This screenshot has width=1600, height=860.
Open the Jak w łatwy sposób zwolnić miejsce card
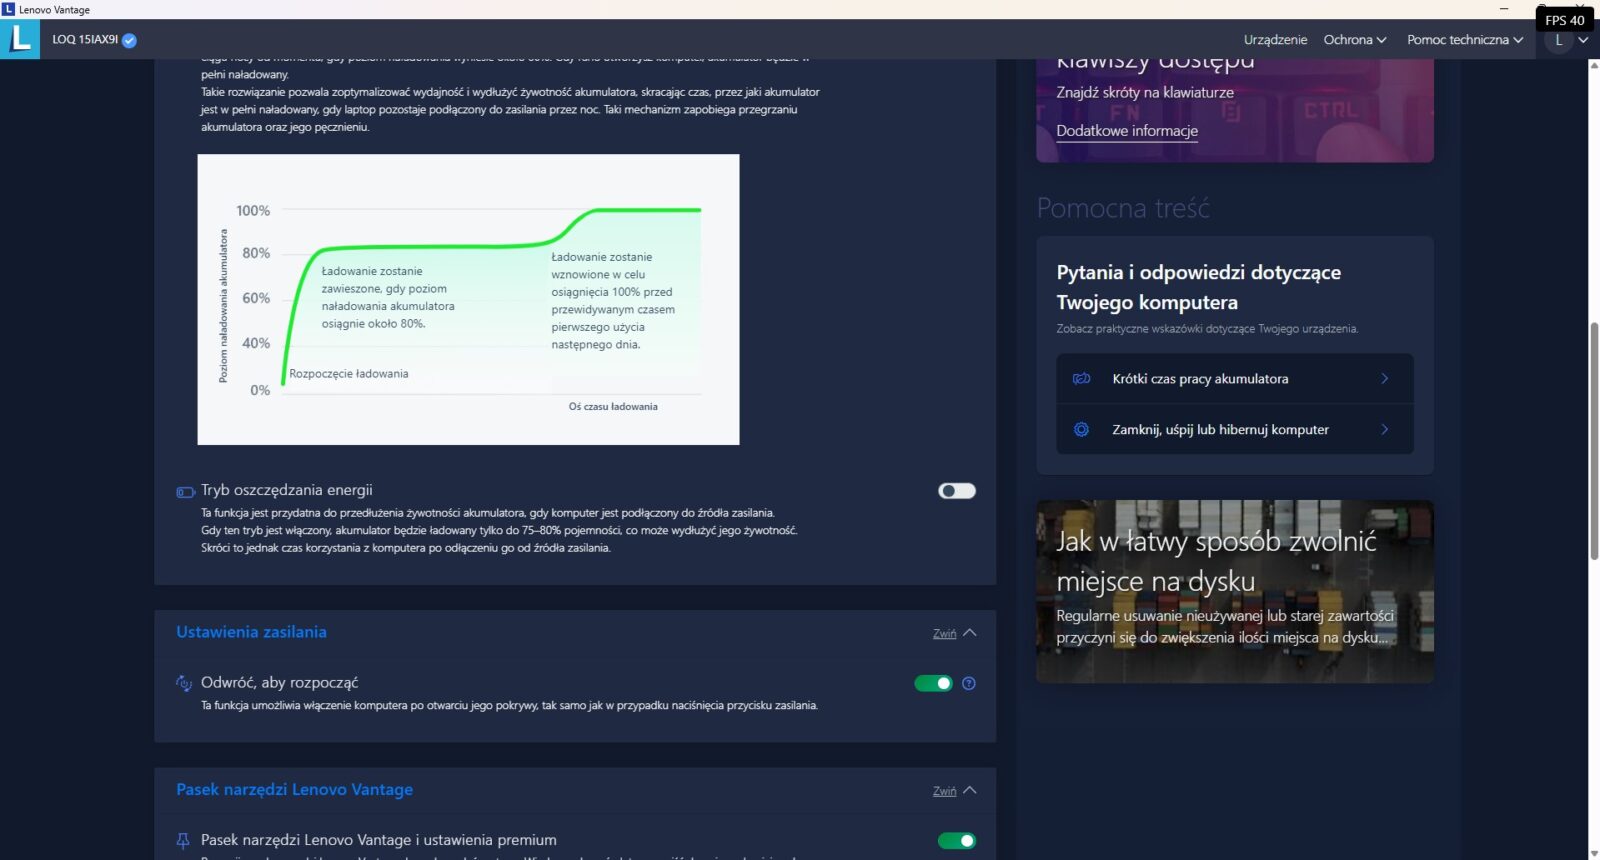[x=1234, y=591]
